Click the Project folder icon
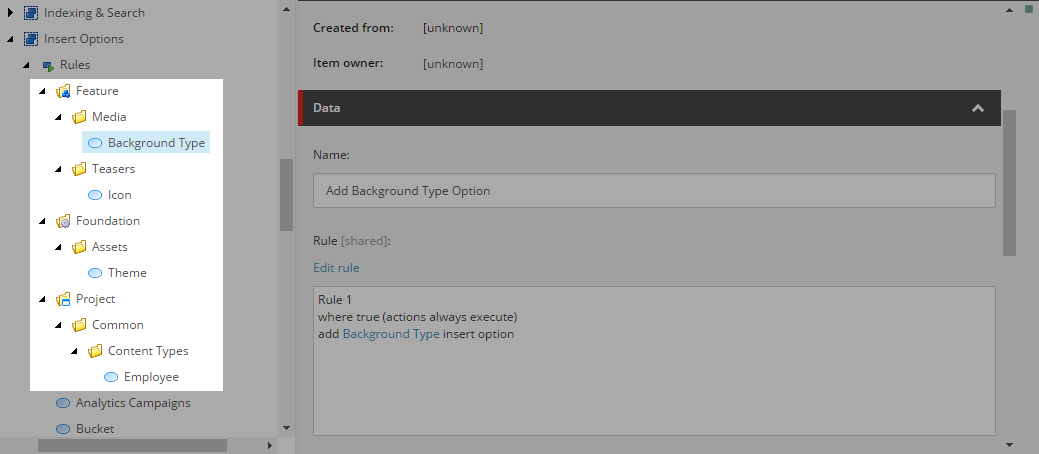1039x454 pixels. coord(63,299)
